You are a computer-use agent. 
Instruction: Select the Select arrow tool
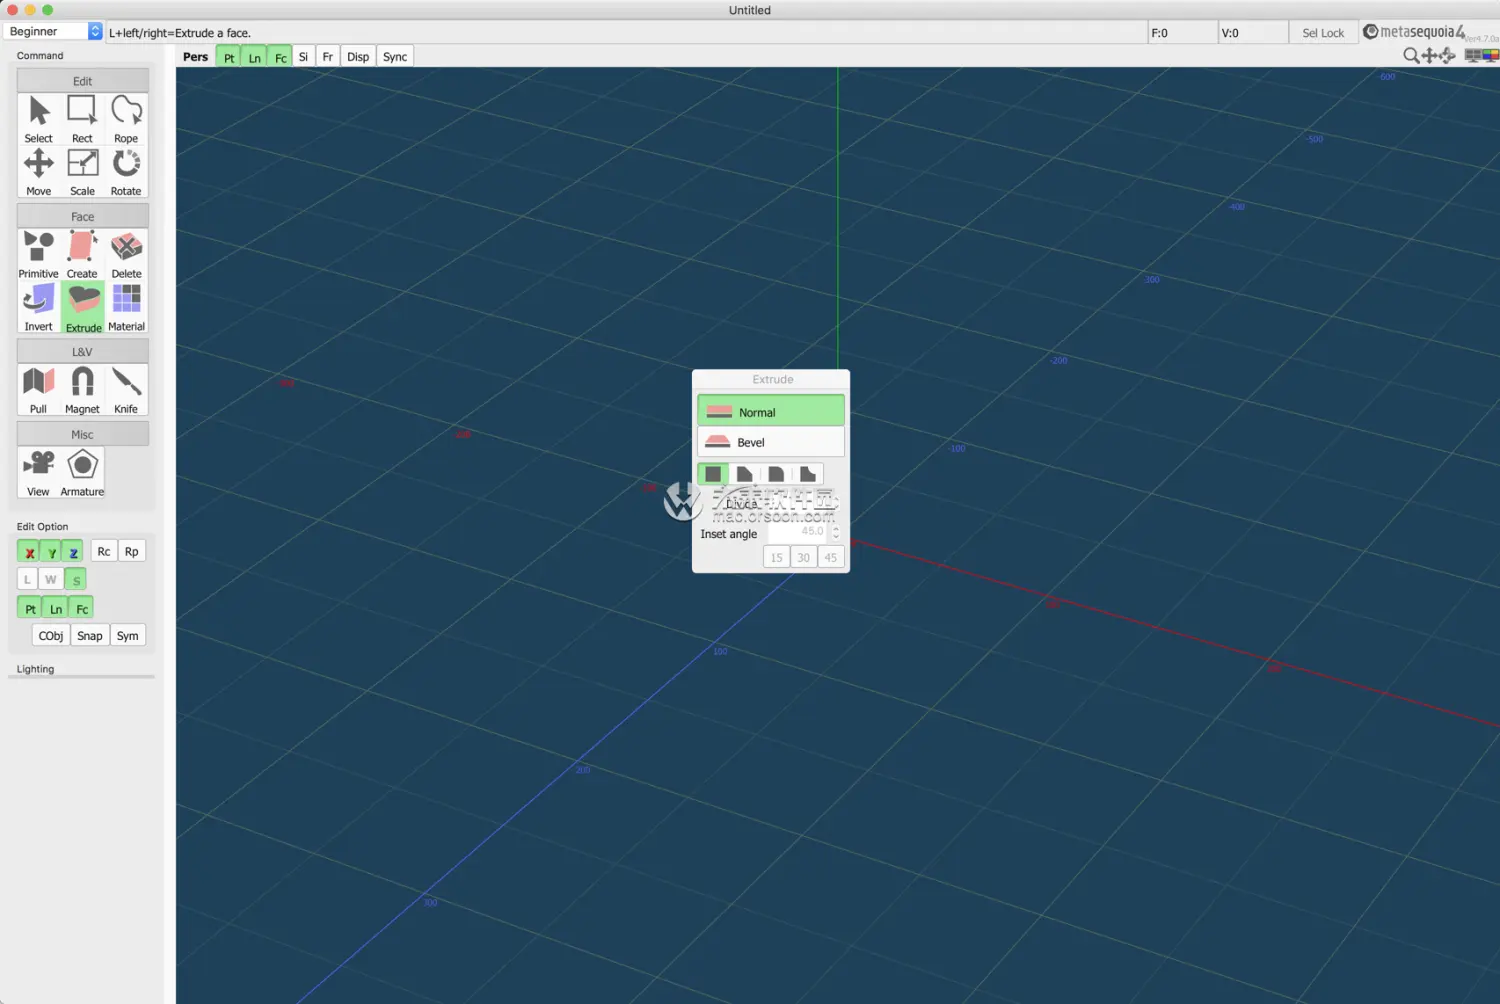point(39,119)
